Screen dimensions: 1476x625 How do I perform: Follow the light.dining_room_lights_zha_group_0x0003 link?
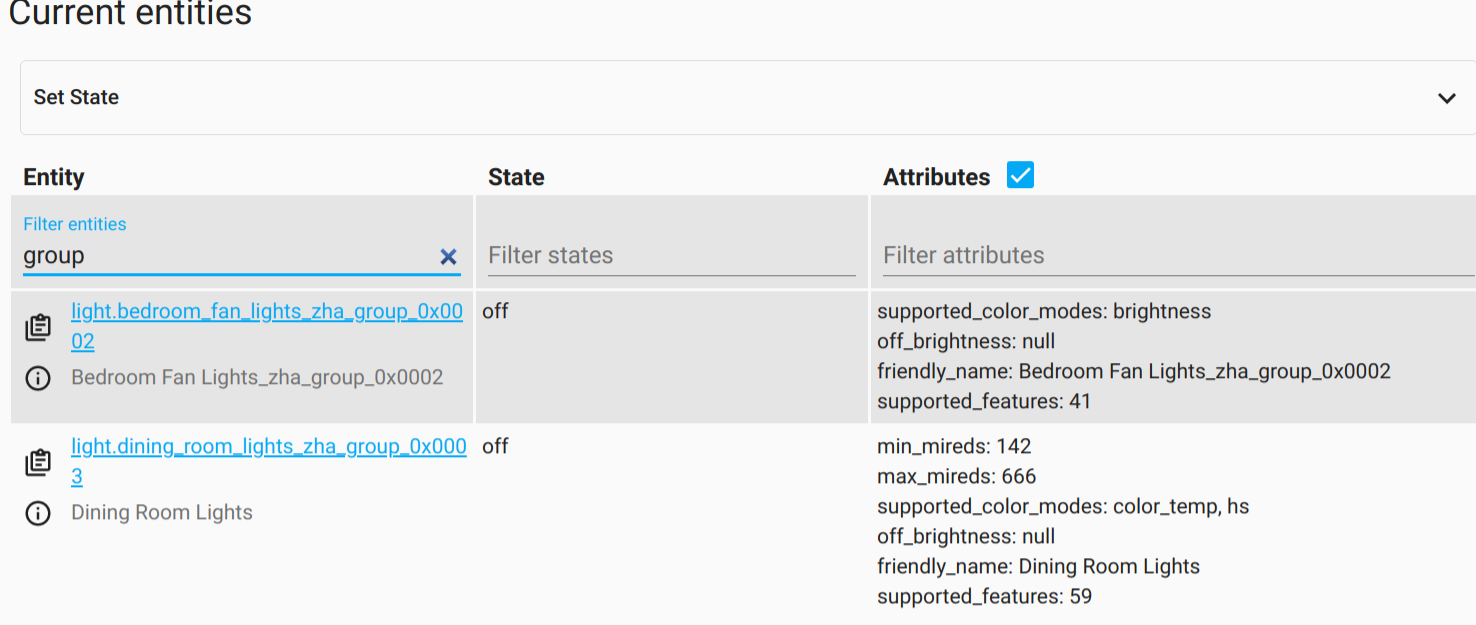pos(269,446)
